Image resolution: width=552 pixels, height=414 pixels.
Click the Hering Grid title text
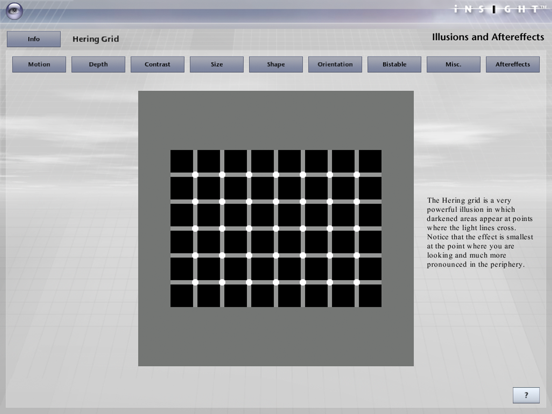tap(96, 39)
